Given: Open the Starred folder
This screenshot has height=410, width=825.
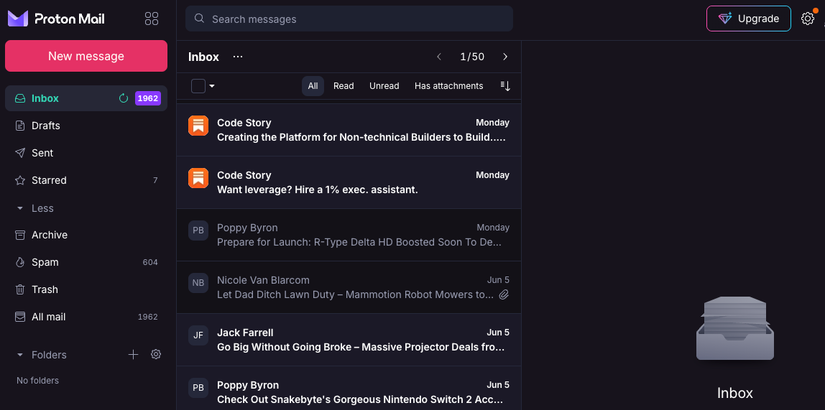Looking at the screenshot, I should pyautogui.click(x=49, y=180).
